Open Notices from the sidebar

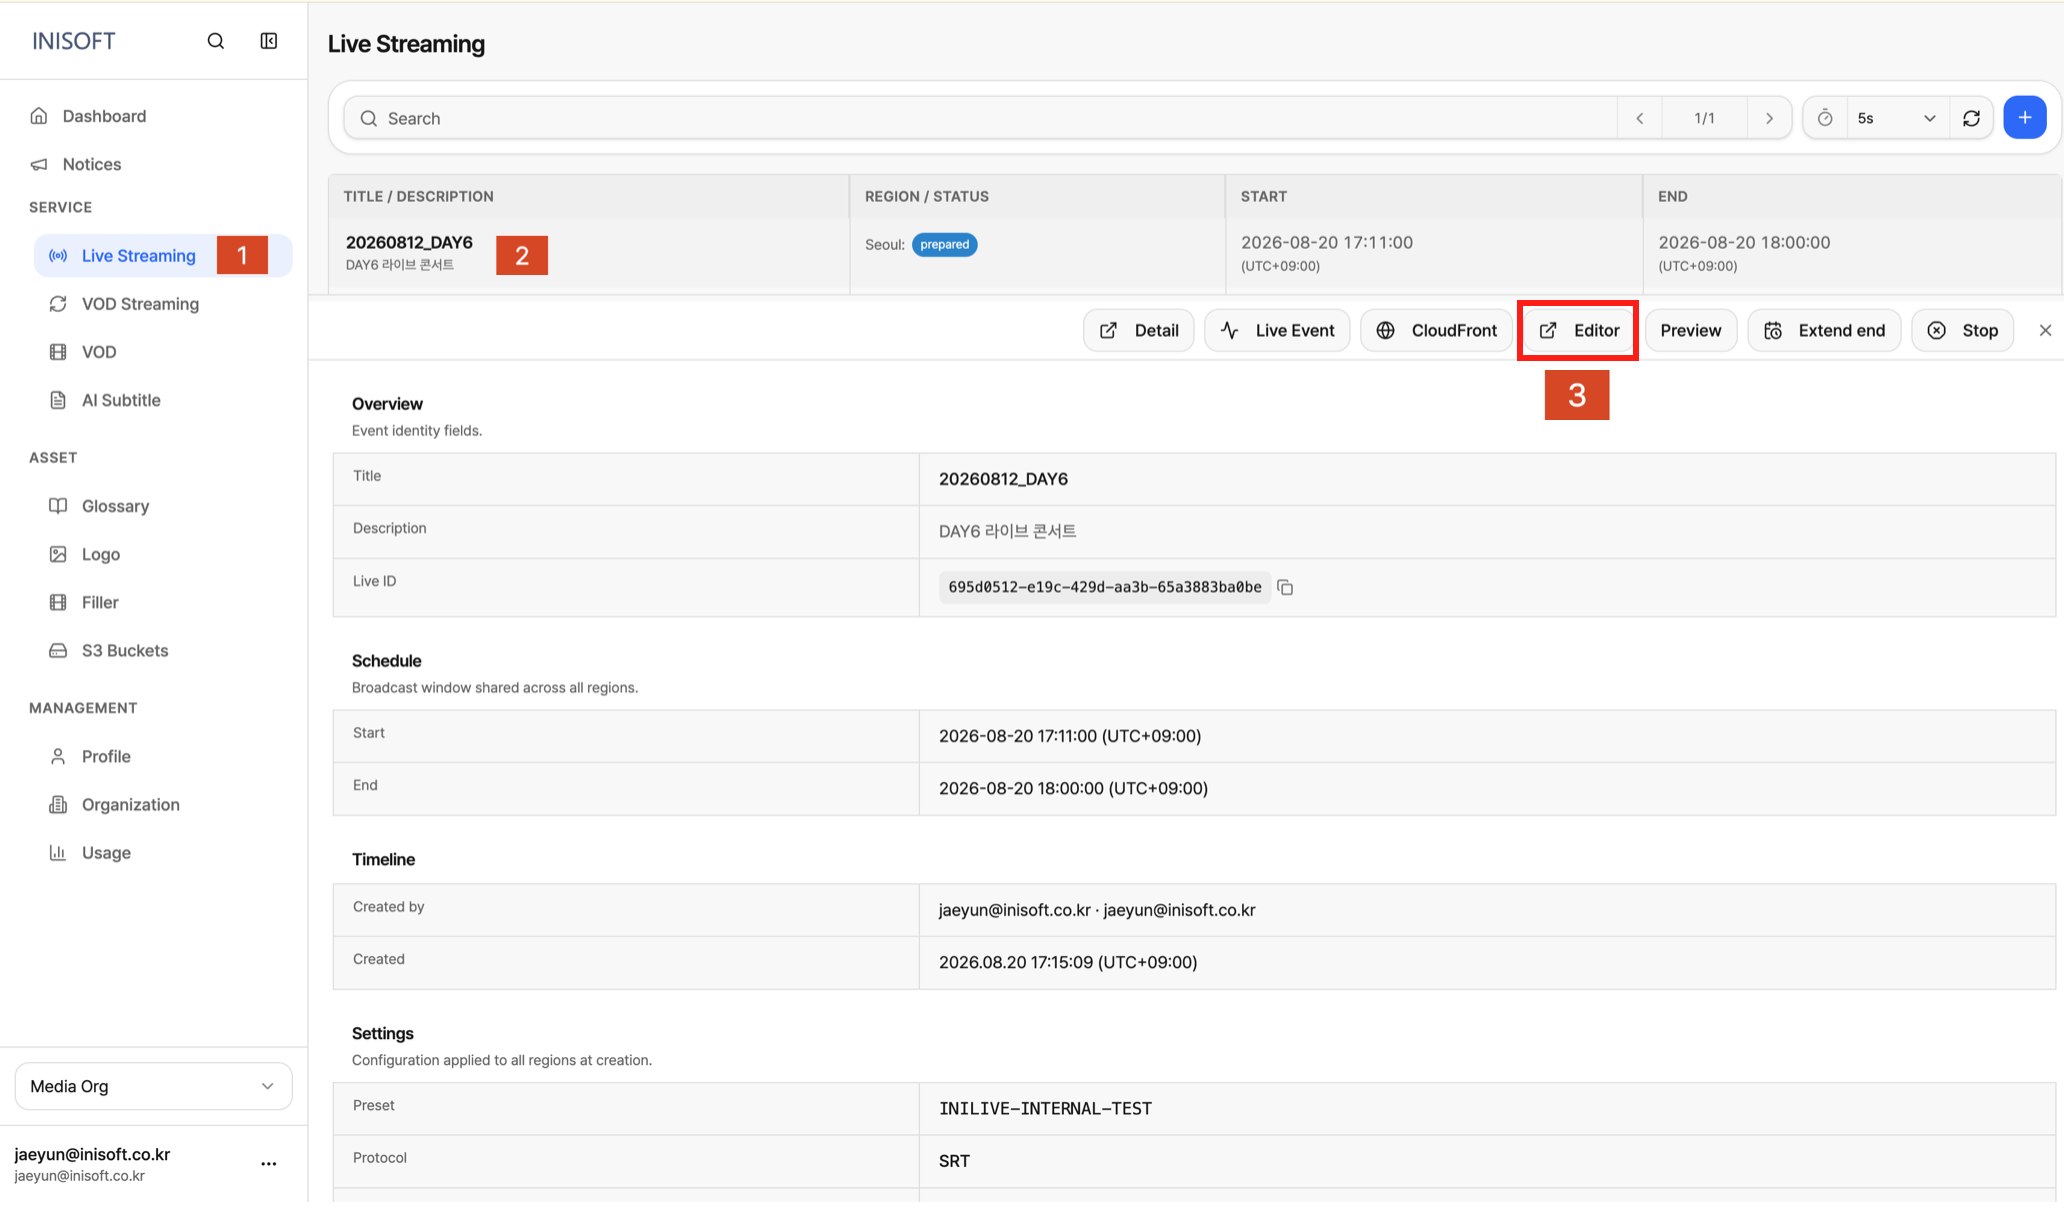tap(91, 164)
